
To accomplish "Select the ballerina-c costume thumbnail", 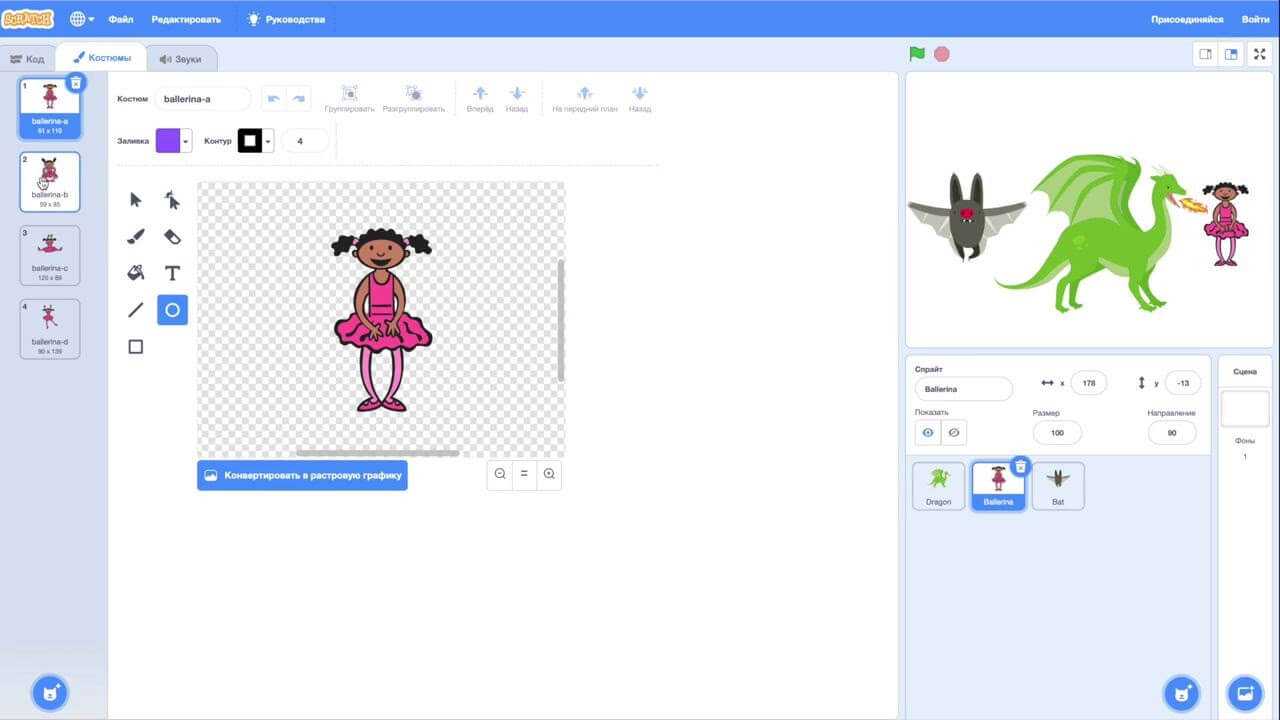I will pyautogui.click(x=50, y=255).
